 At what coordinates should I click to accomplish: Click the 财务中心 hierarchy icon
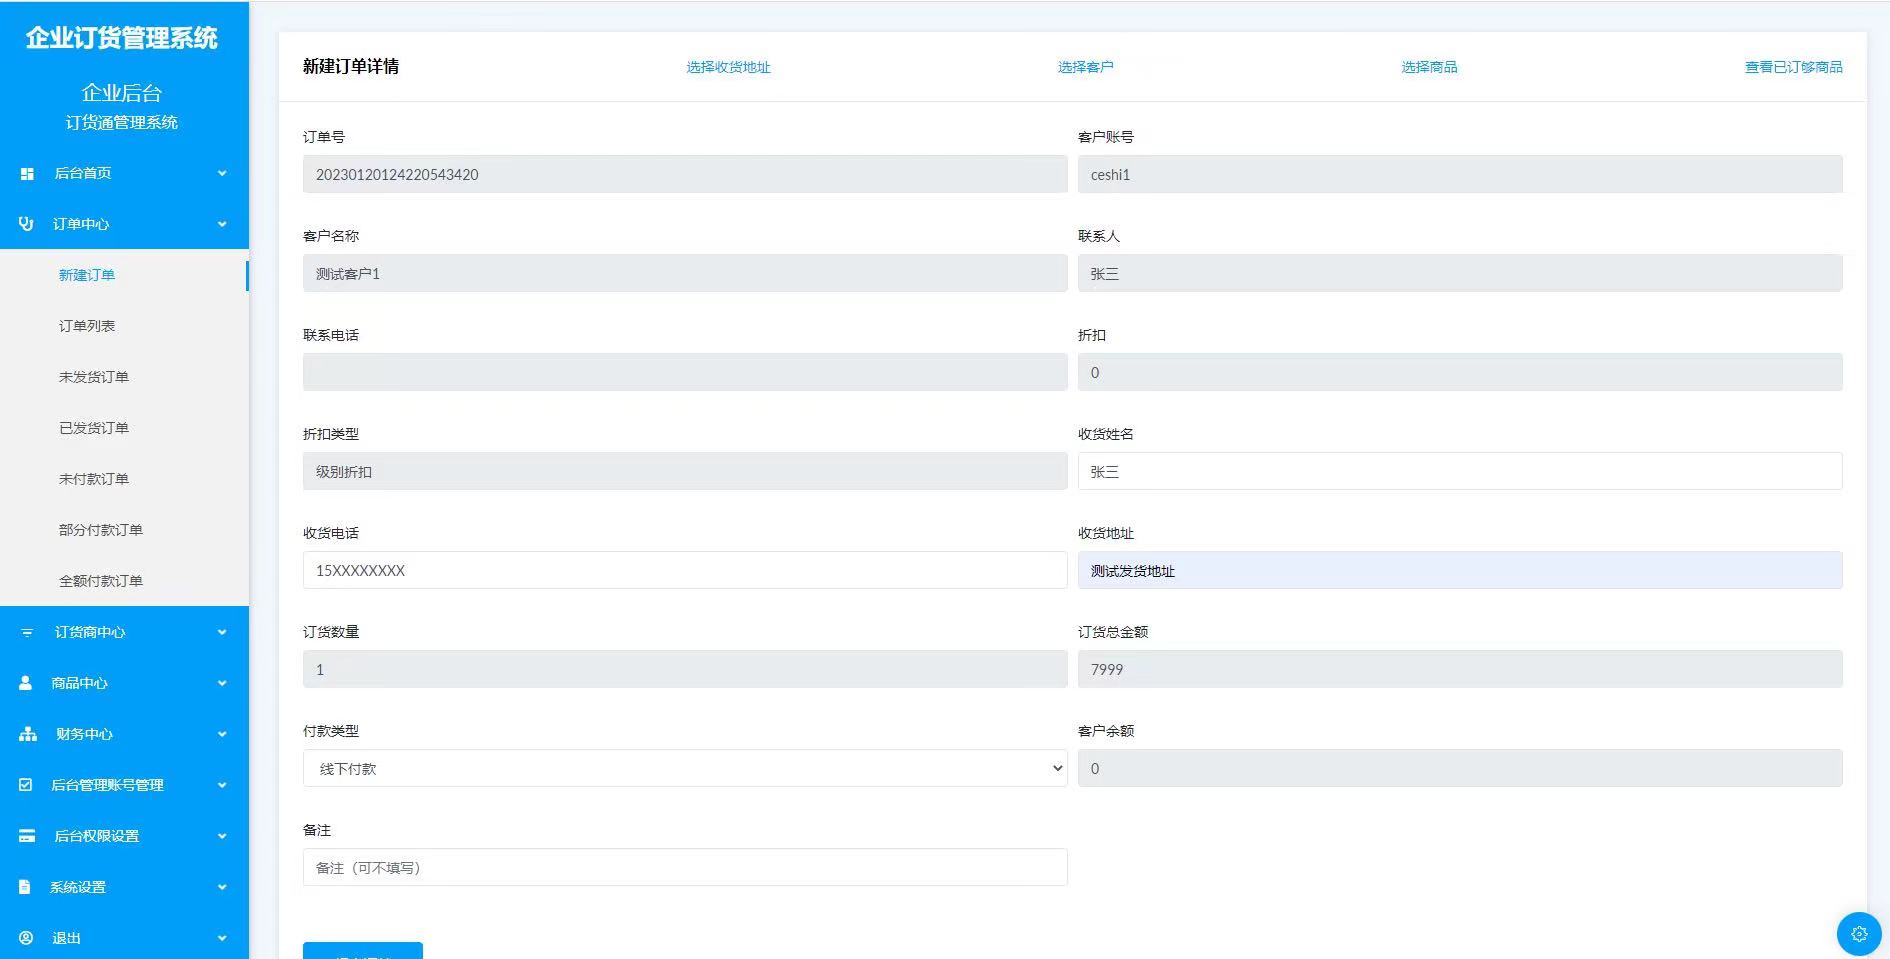click(28, 734)
